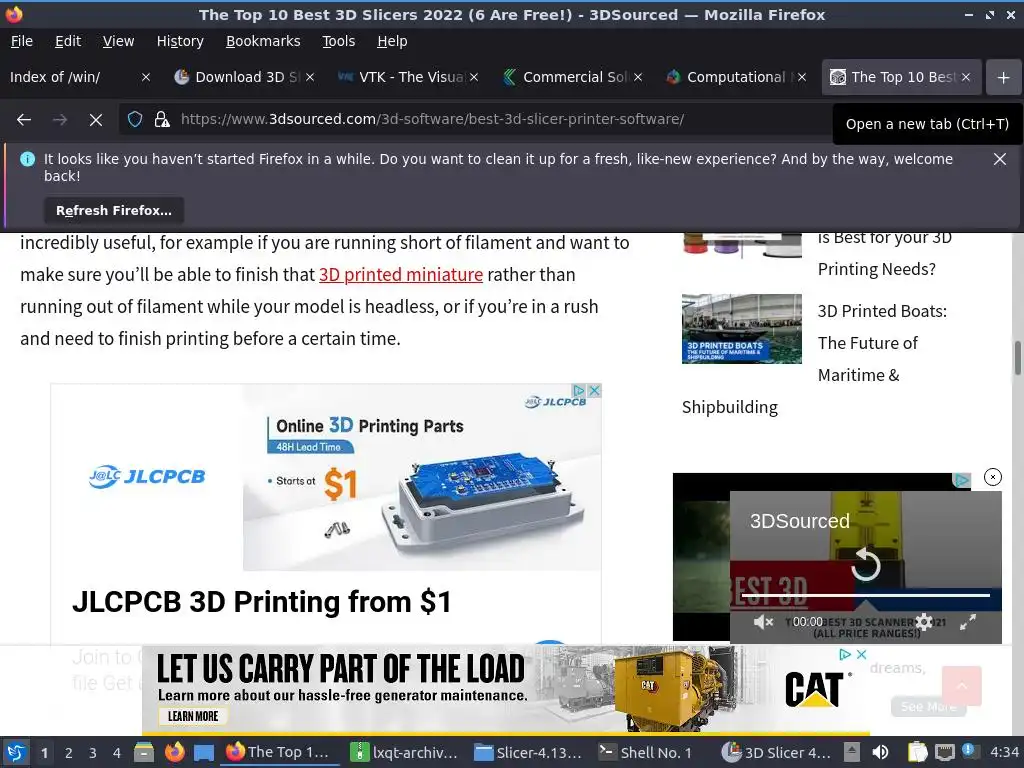
Task: Open a new tab with plus button
Action: tap(1003, 77)
